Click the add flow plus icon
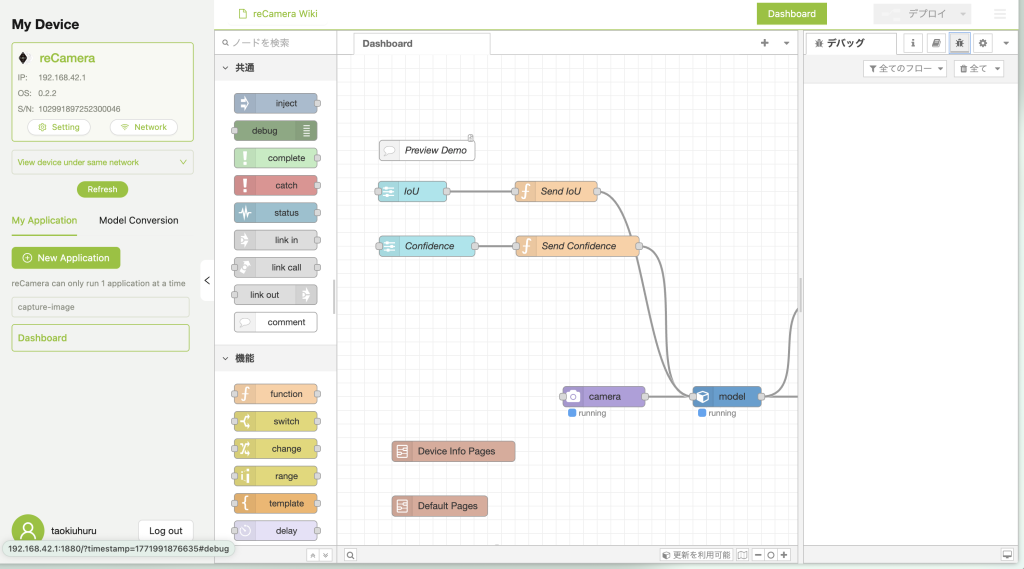This screenshot has width=1024, height=569. [765, 43]
